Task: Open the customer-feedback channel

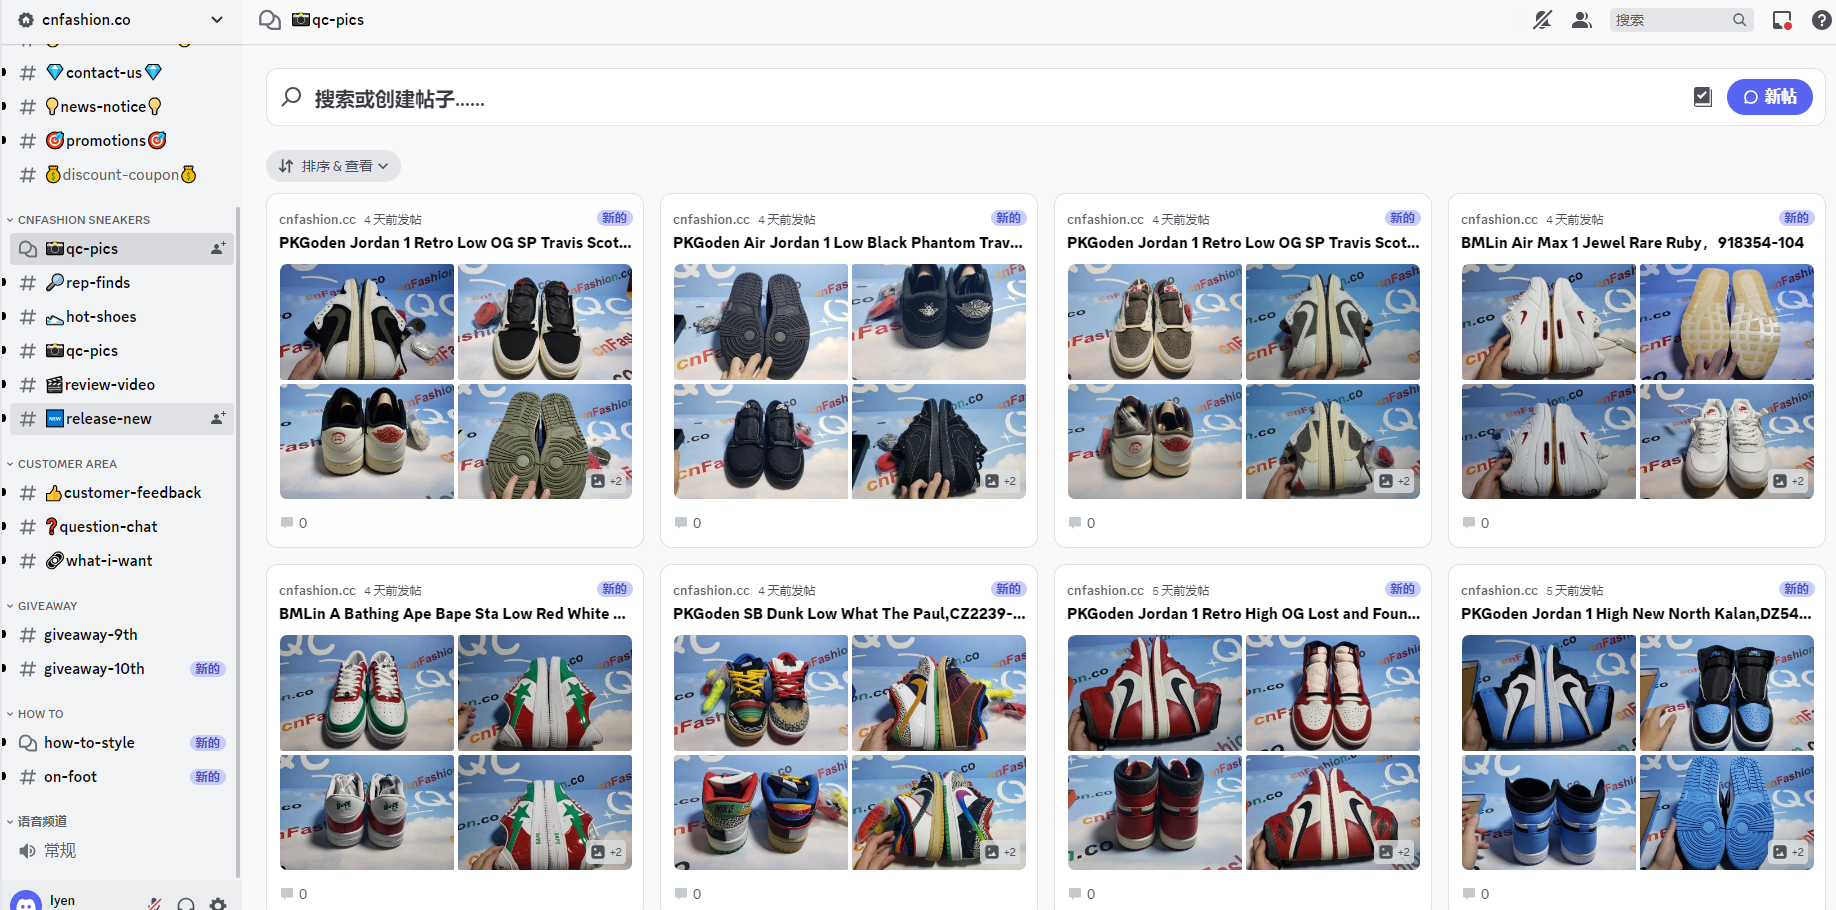Action: pos(122,492)
